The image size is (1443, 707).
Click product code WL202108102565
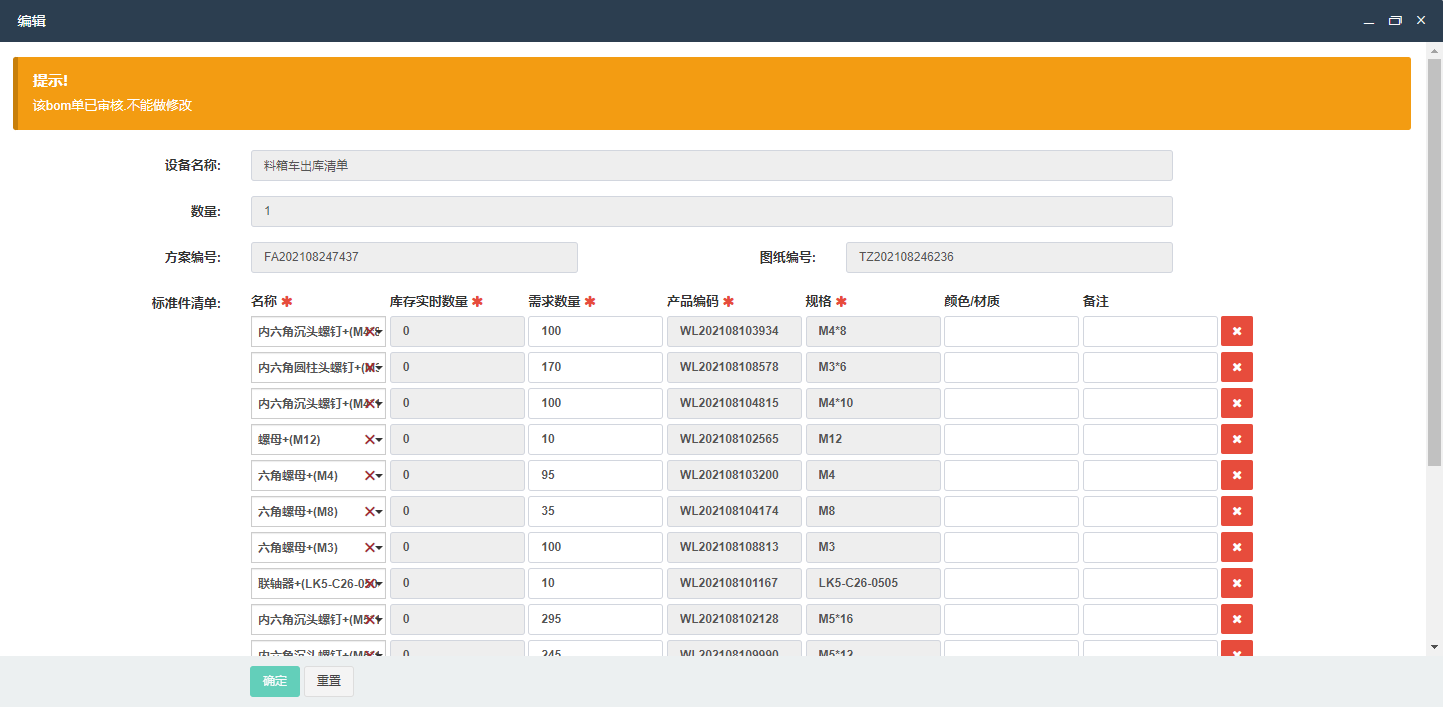coord(734,439)
